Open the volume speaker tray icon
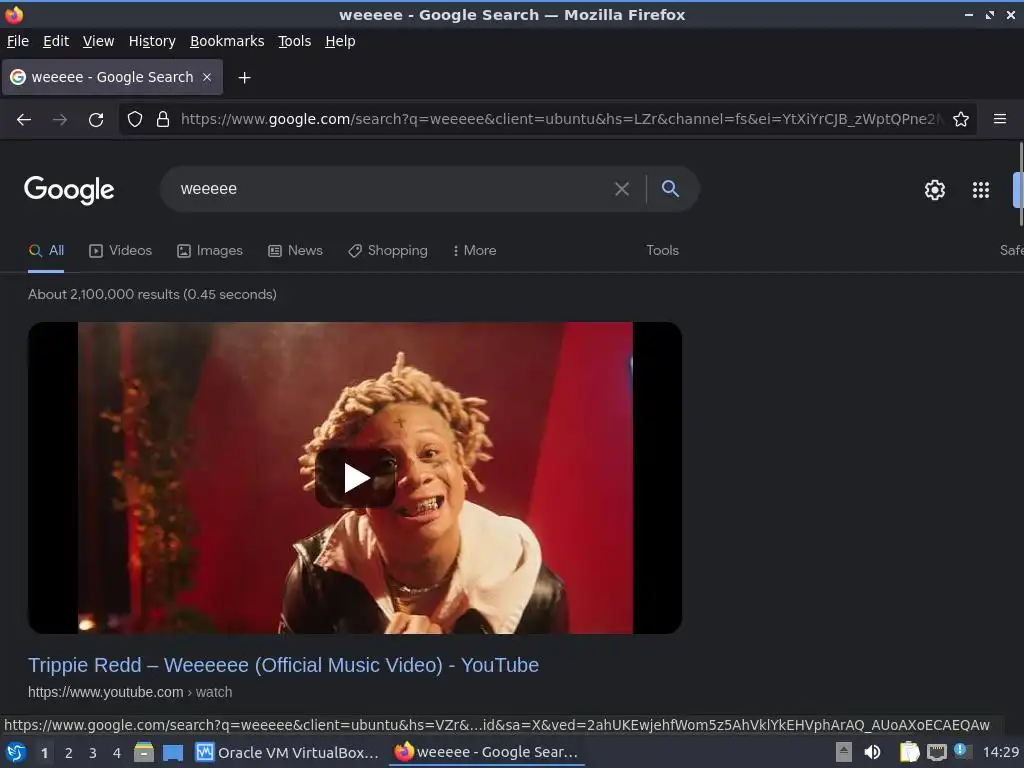Viewport: 1024px width, 768px height. coord(872,753)
